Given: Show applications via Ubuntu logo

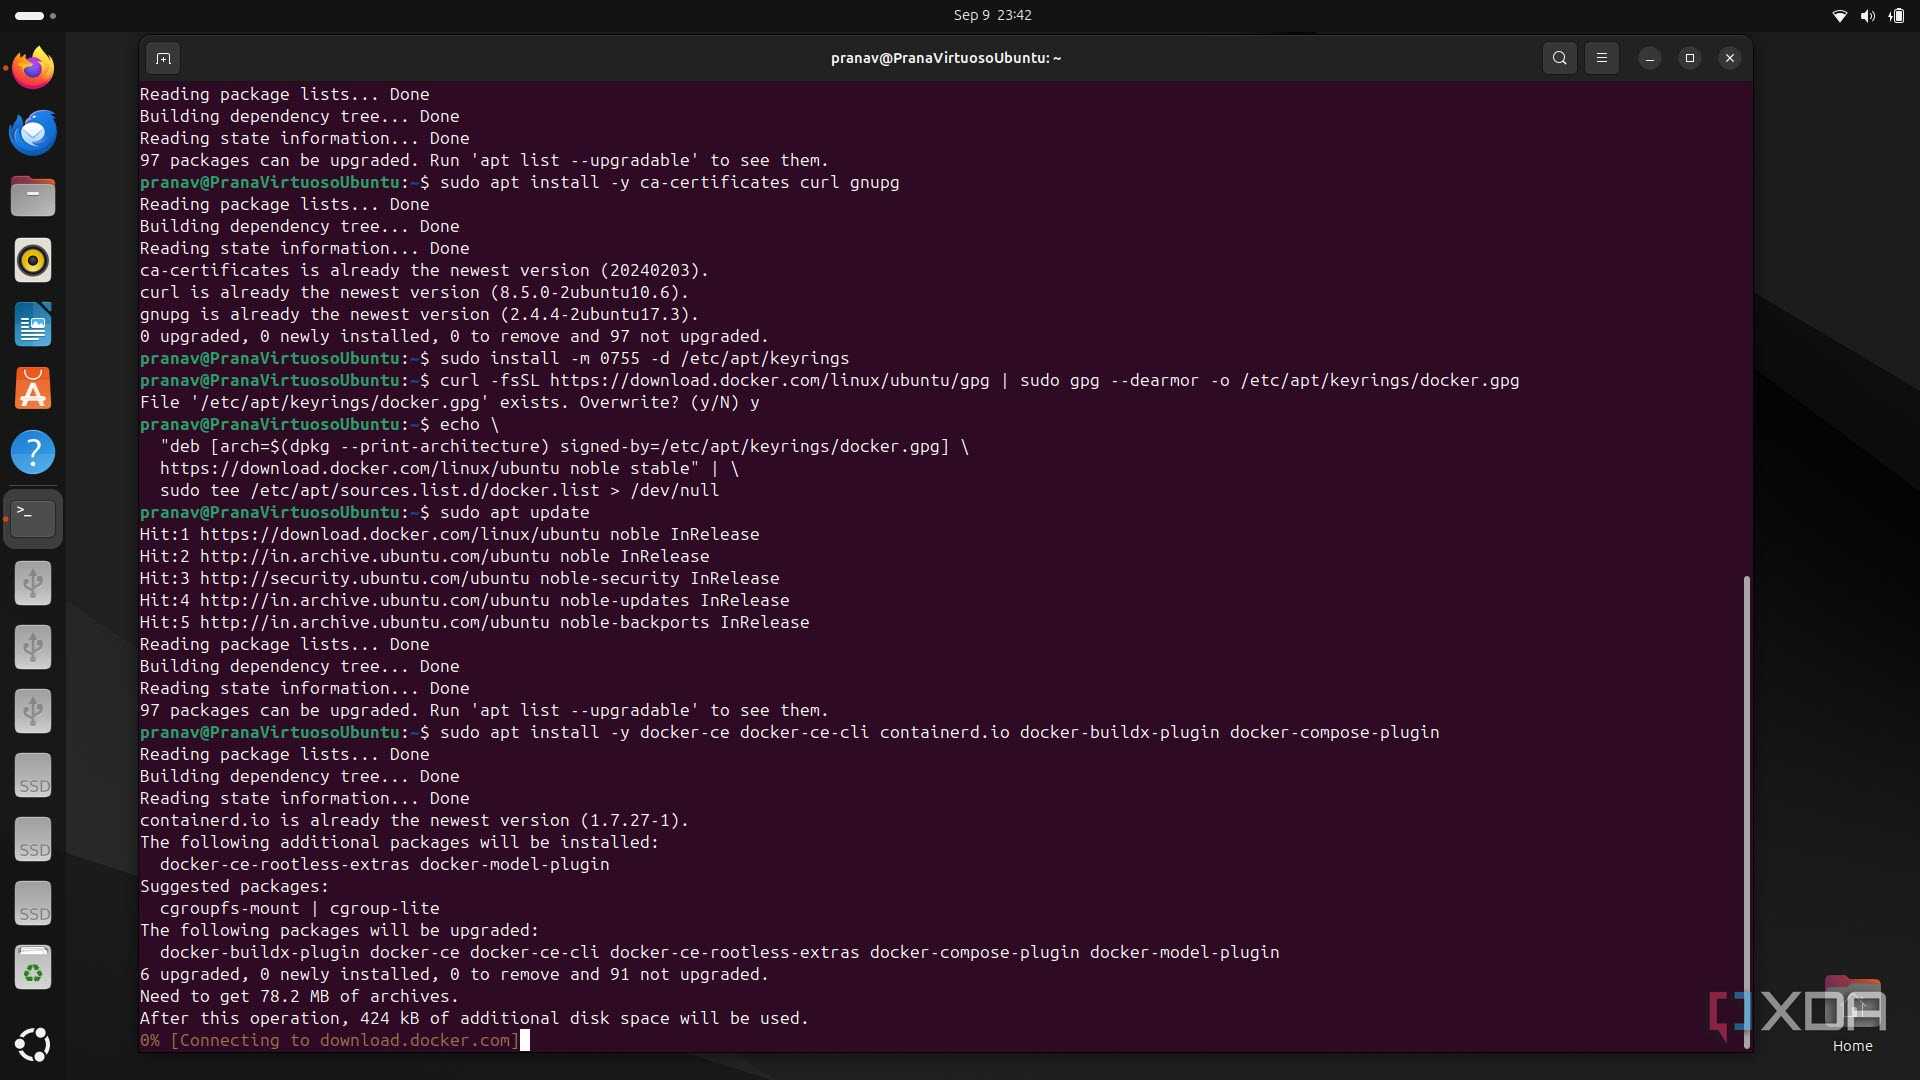Looking at the screenshot, I should pyautogui.click(x=33, y=1044).
